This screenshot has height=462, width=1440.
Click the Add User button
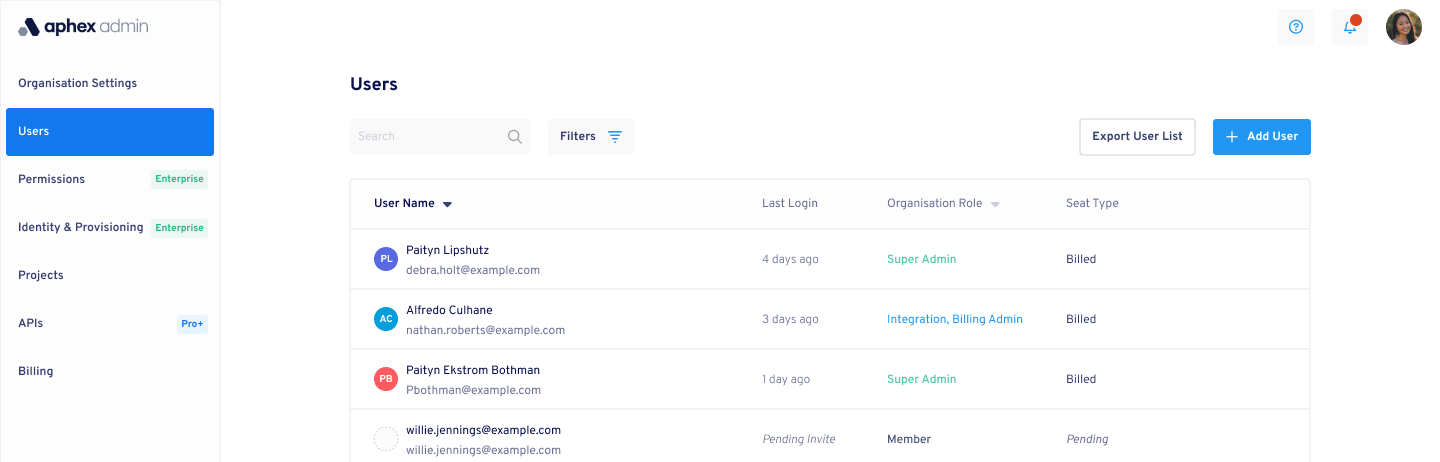tap(1261, 137)
